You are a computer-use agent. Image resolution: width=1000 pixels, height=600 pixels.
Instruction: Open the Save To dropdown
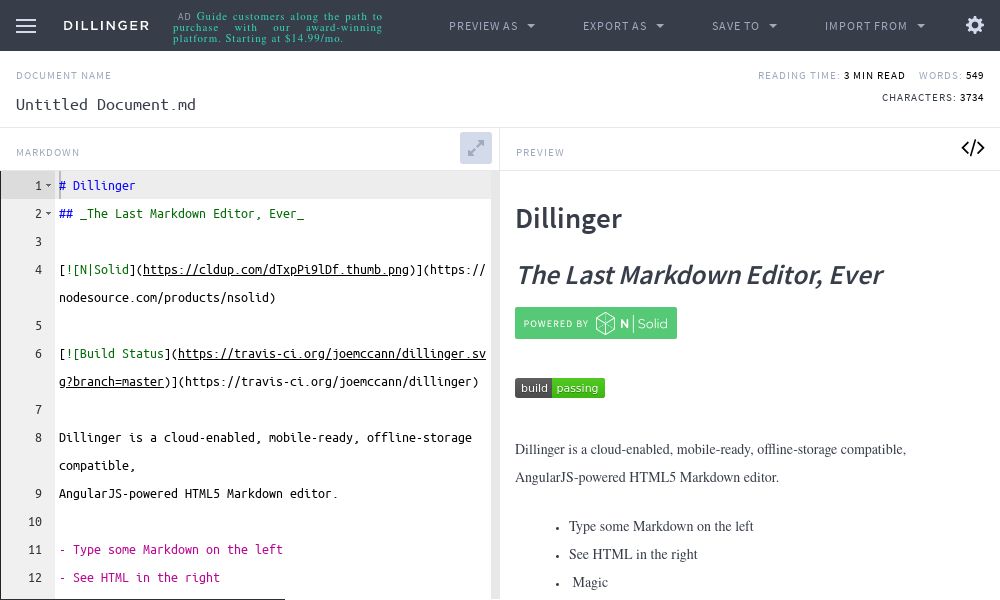[x=744, y=26]
